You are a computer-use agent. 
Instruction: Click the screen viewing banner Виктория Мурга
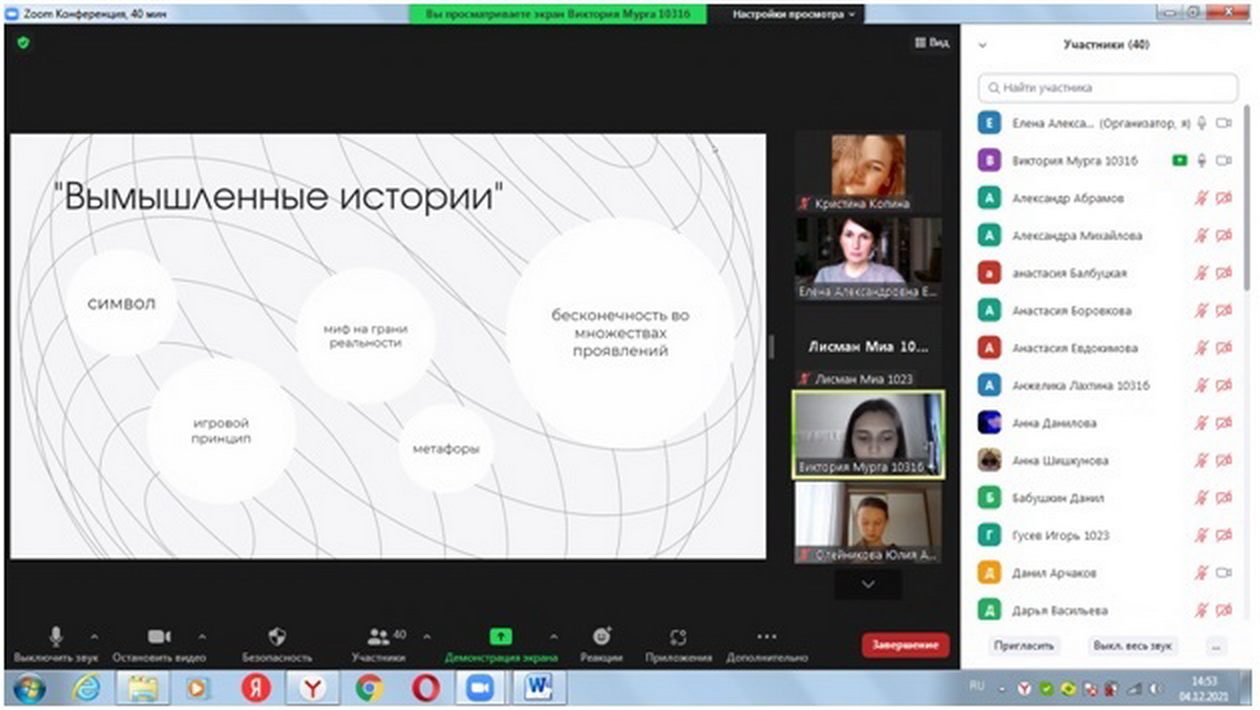coord(557,15)
